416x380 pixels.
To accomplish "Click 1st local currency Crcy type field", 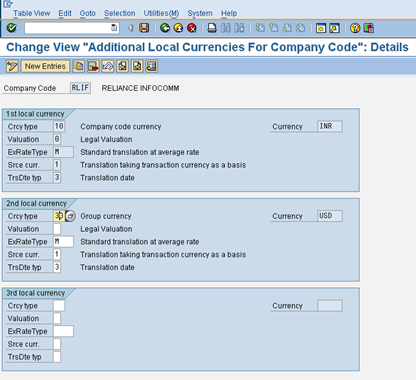I will [59, 126].
